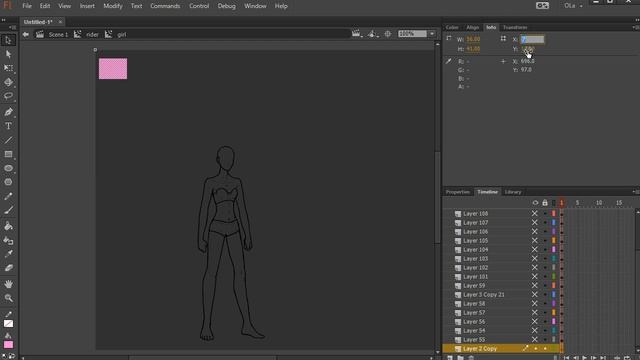
Task: Toggle lock on Layer 106
Action: (x=545, y=232)
